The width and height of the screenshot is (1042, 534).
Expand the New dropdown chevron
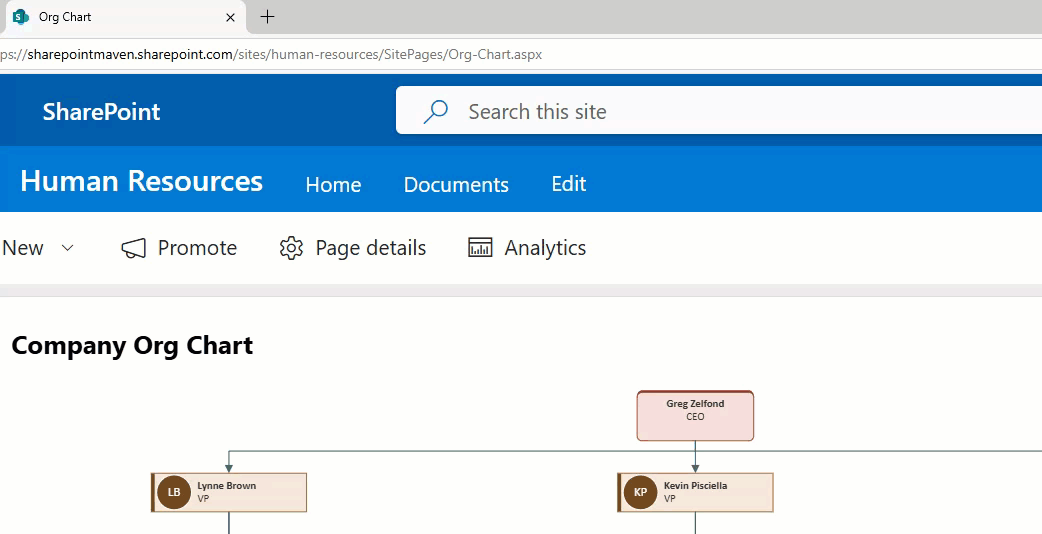(x=67, y=248)
